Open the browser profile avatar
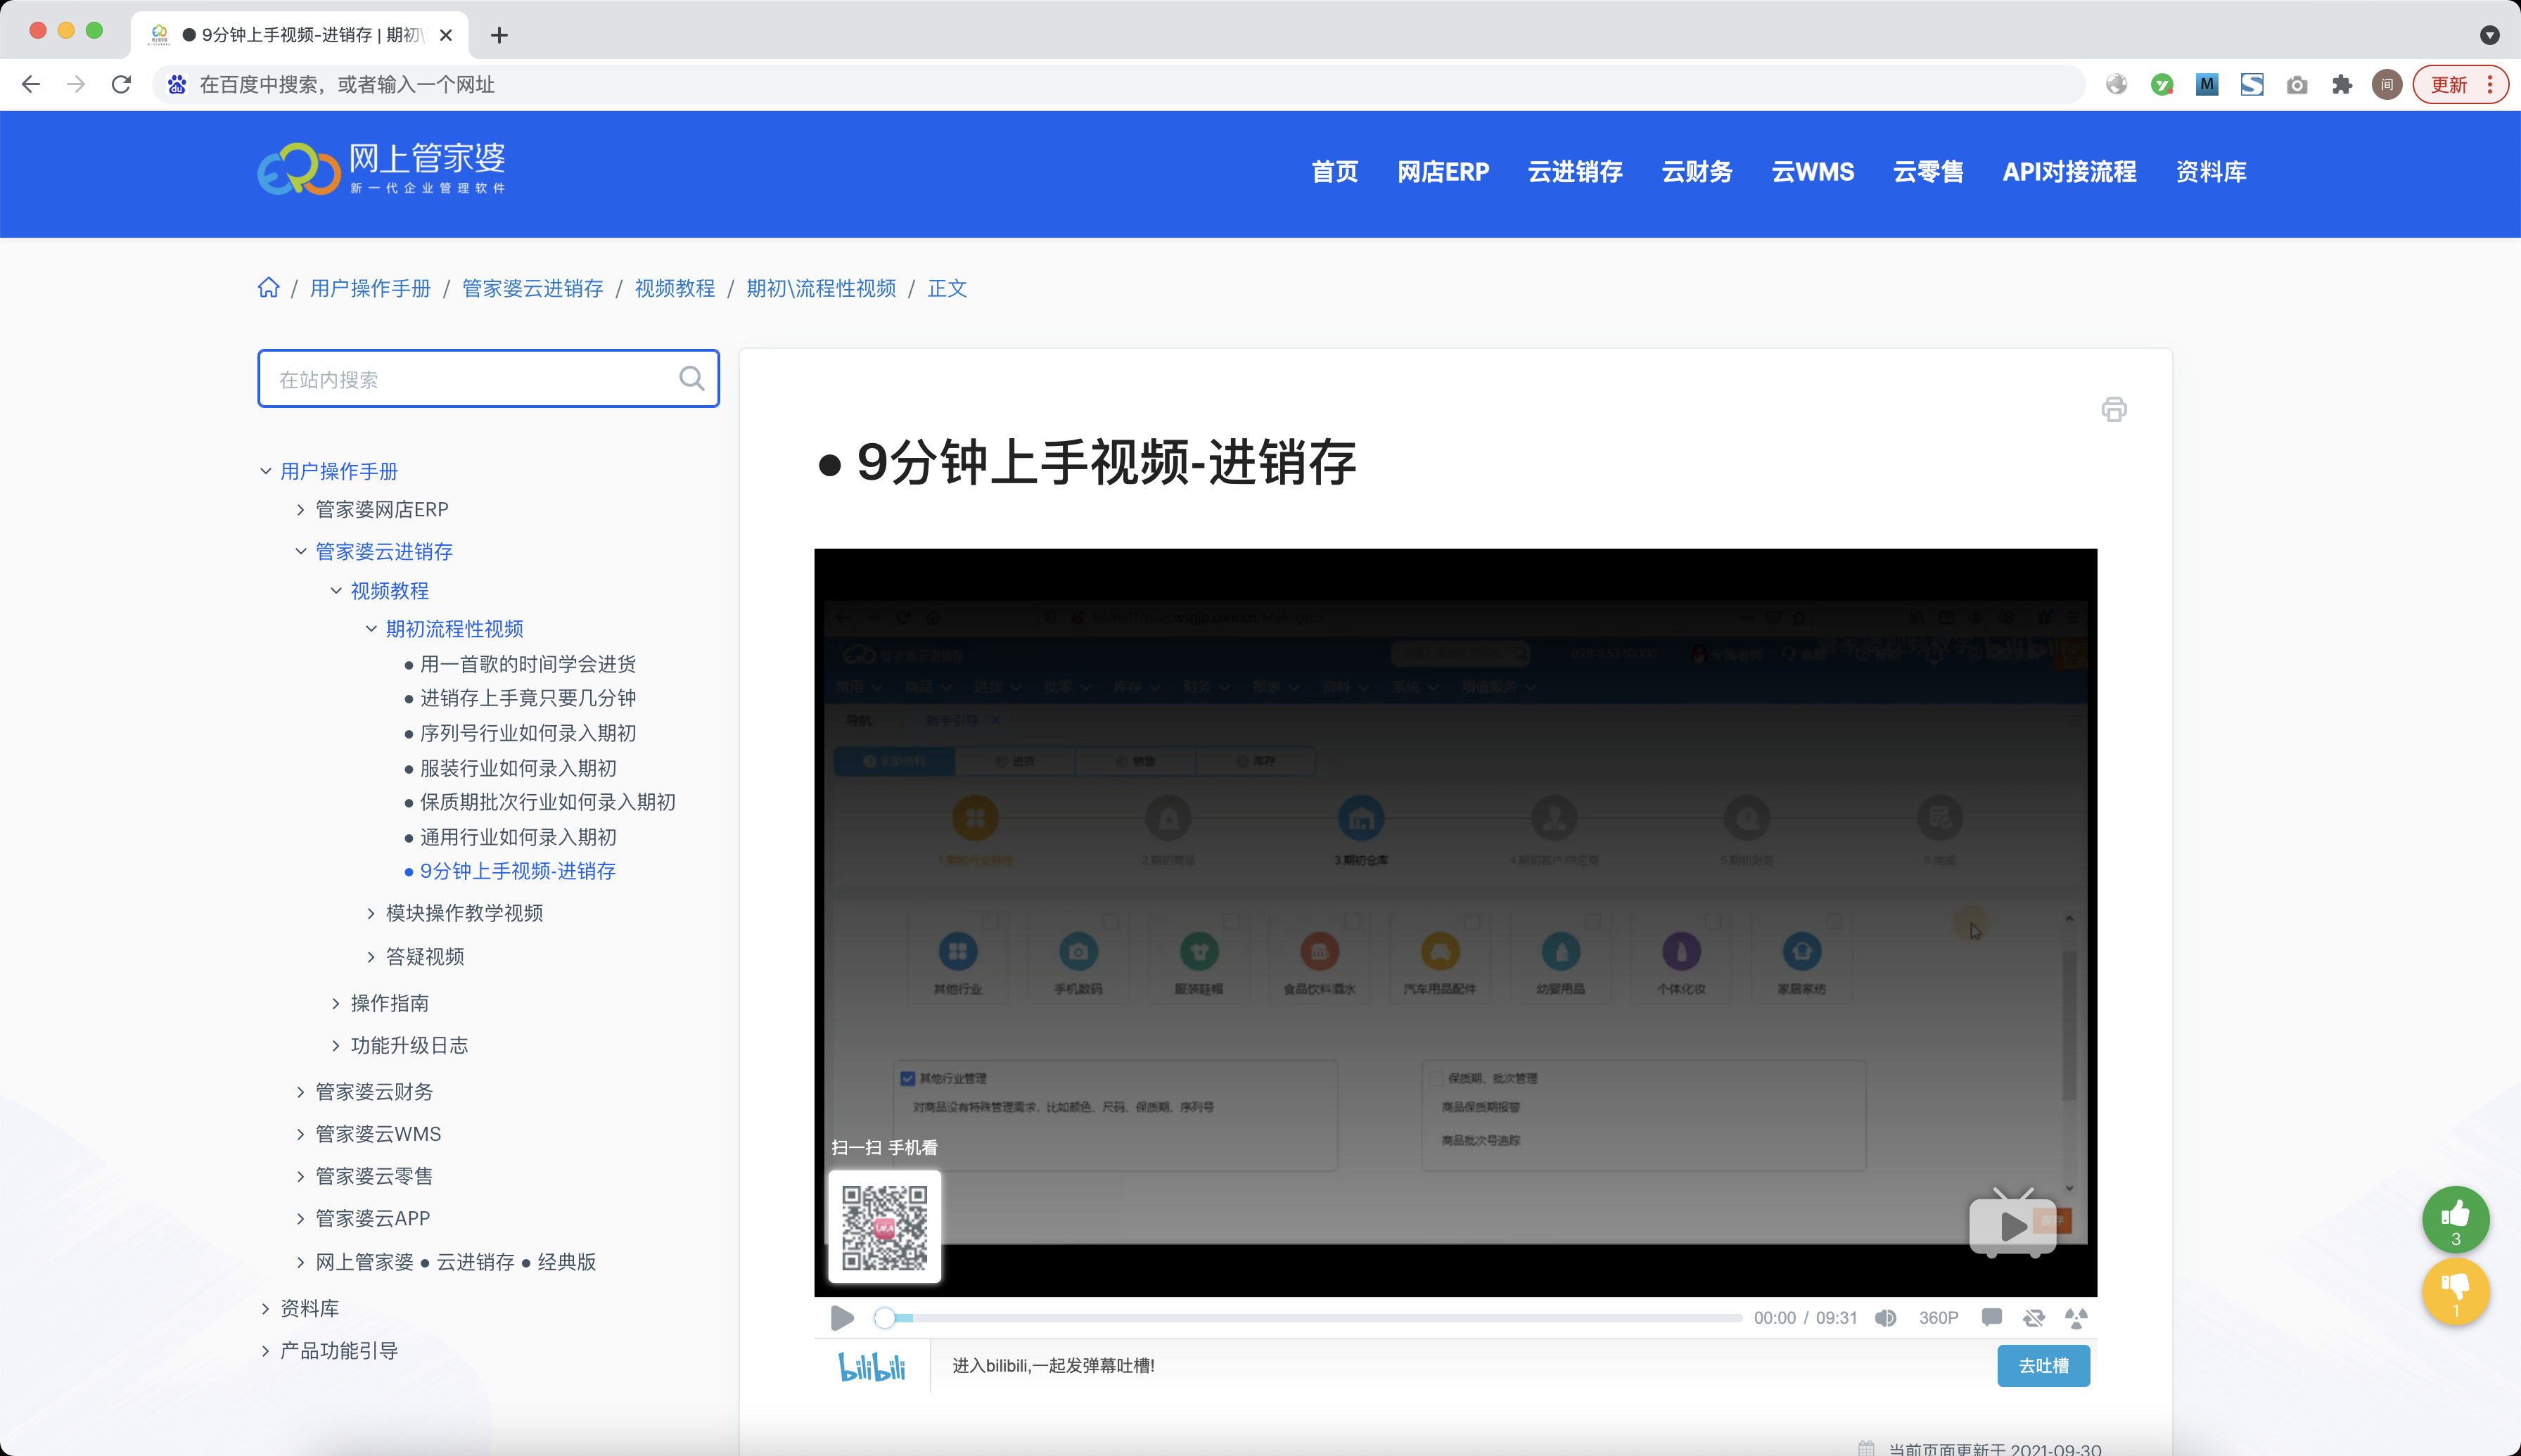 [x=2386, y=84]
